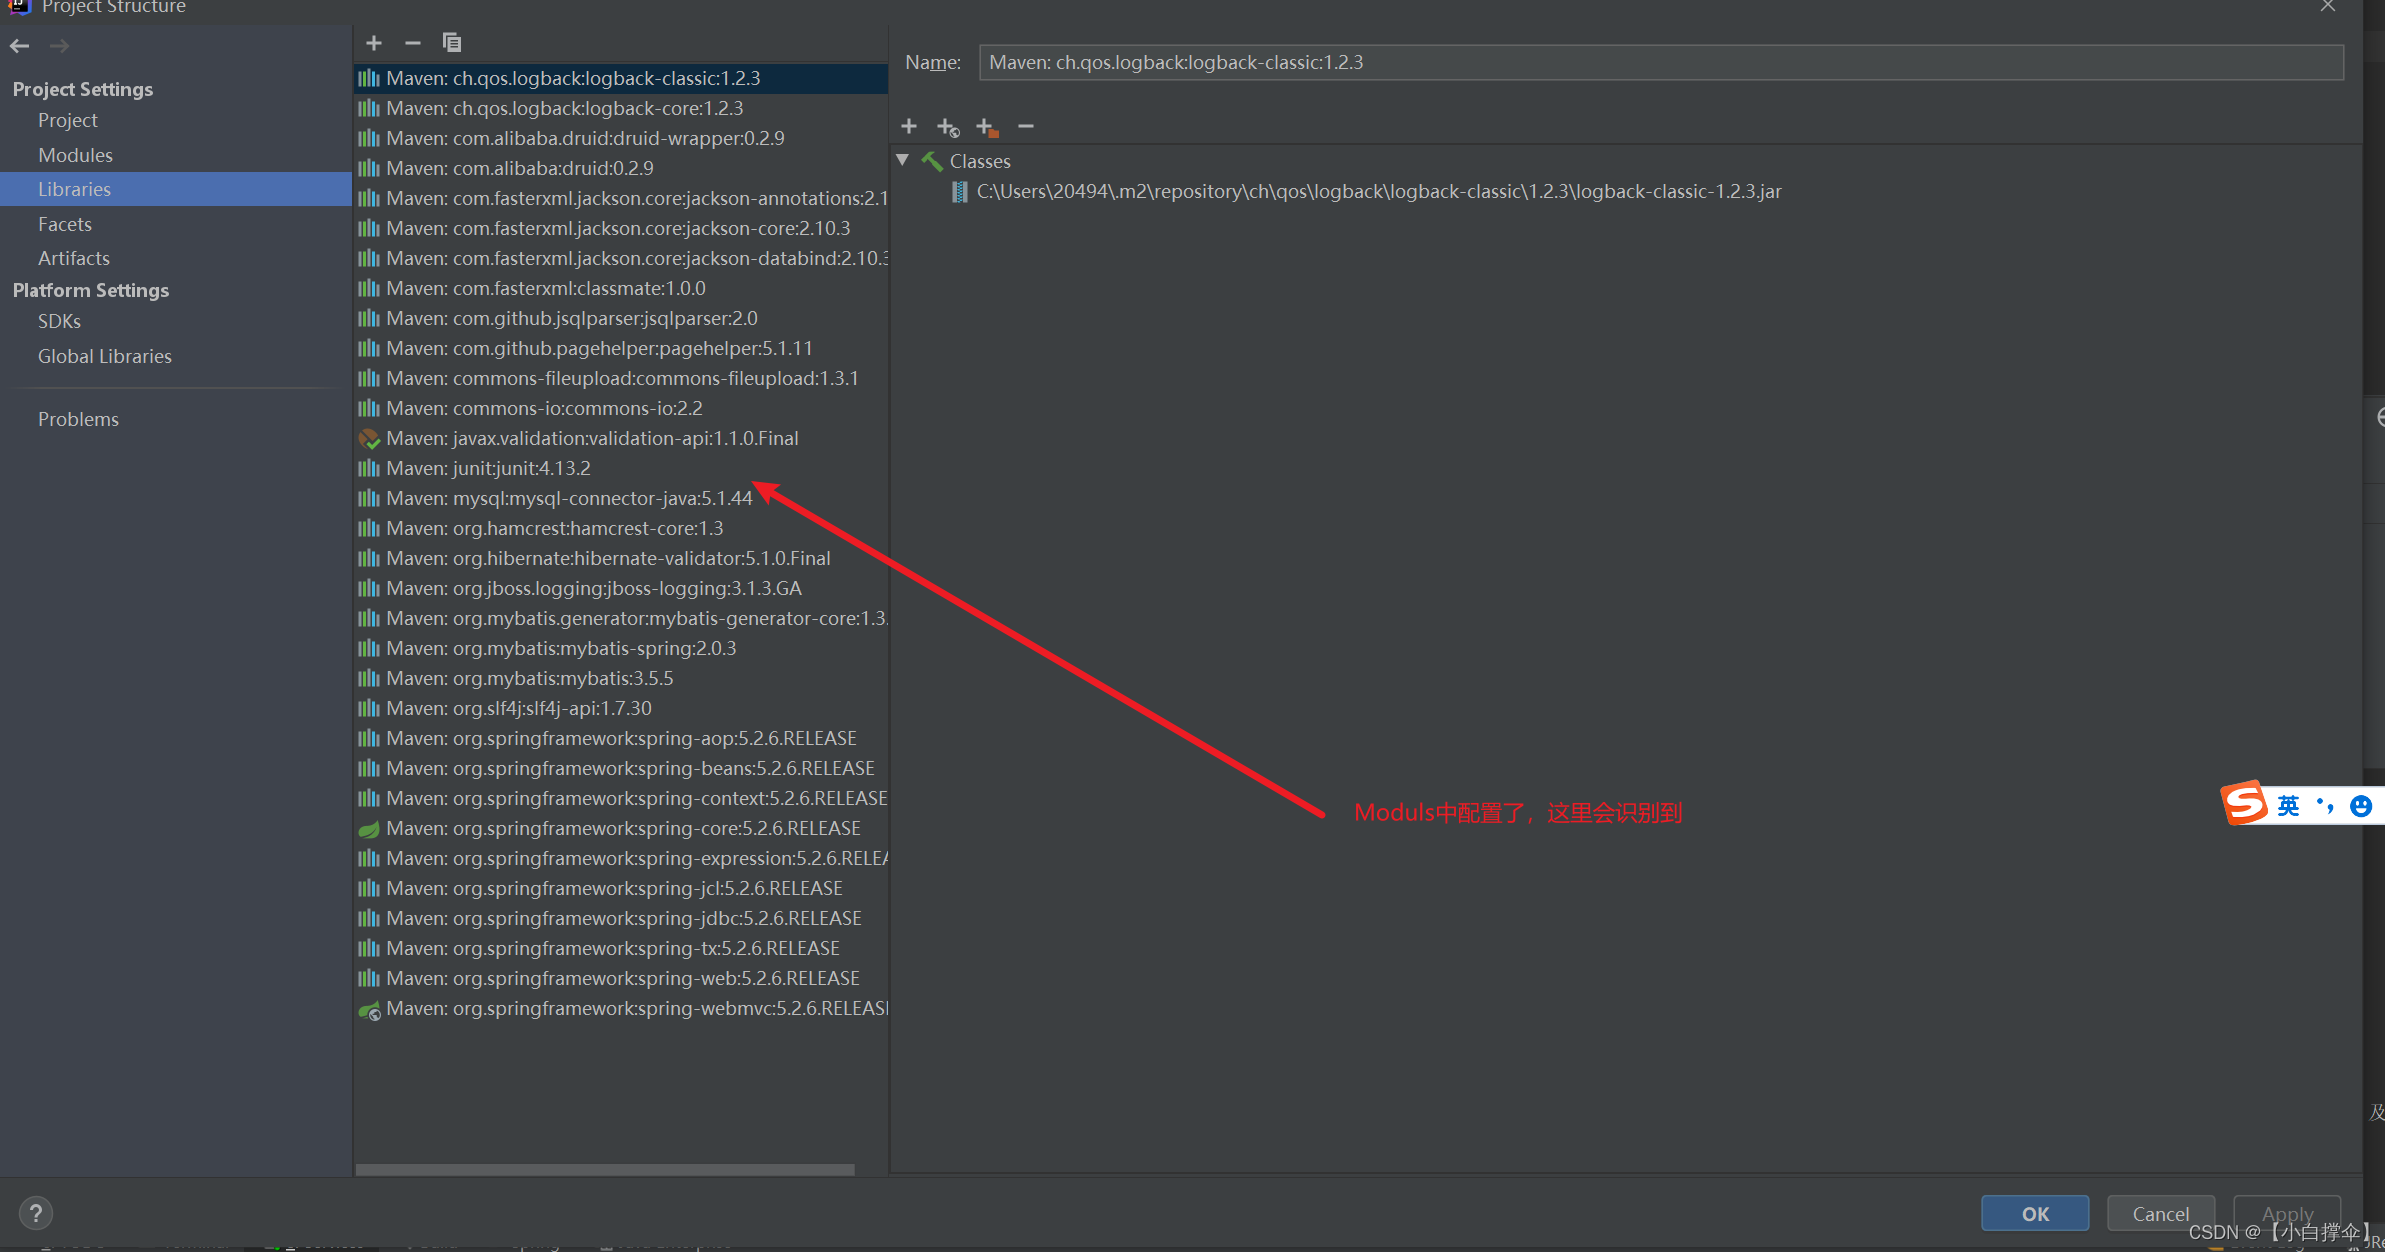The image size is (2385, 1252).
Task: Open the SDKs platform settings
Action: click(x=59, y=321)
